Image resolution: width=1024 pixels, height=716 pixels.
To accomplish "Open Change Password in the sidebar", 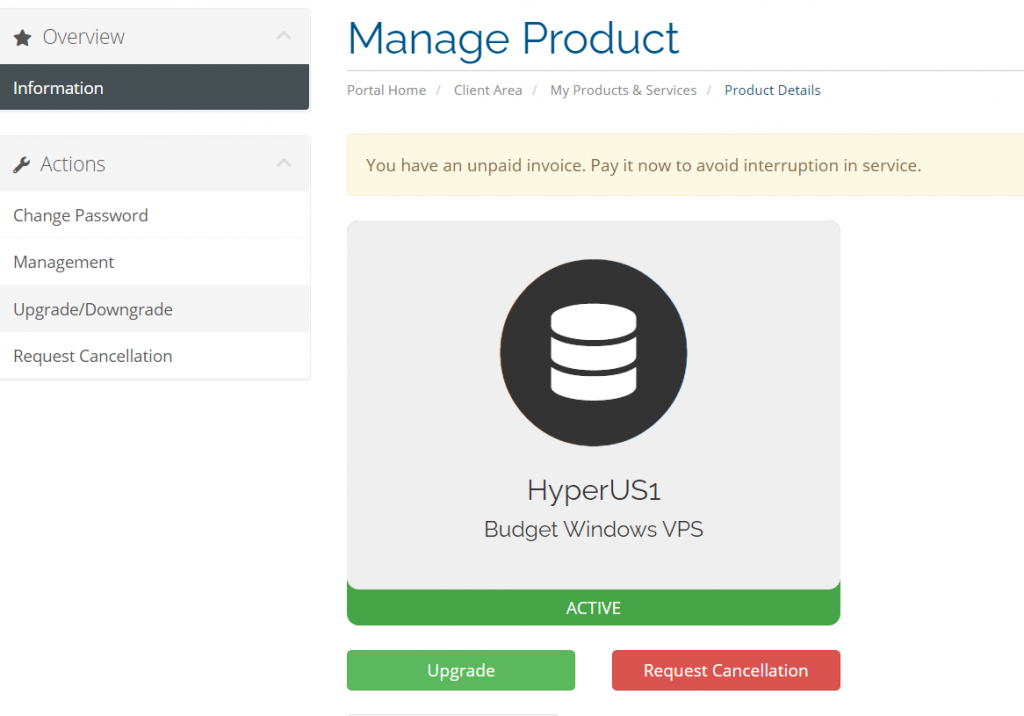I will [155, 215].
